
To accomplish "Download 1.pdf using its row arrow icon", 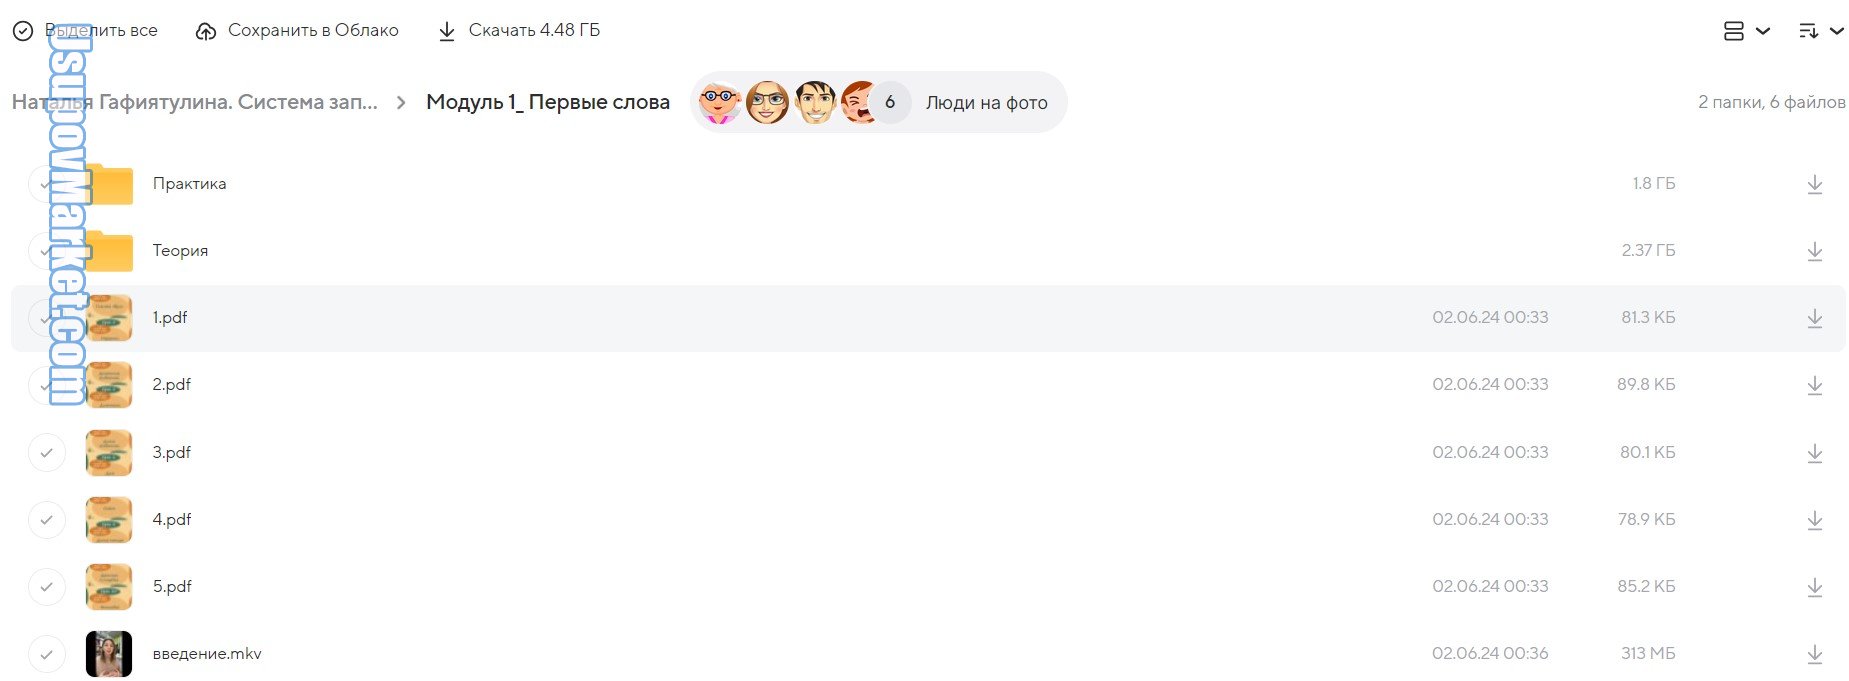I will pyautogui.click(x=1814, y=319).
